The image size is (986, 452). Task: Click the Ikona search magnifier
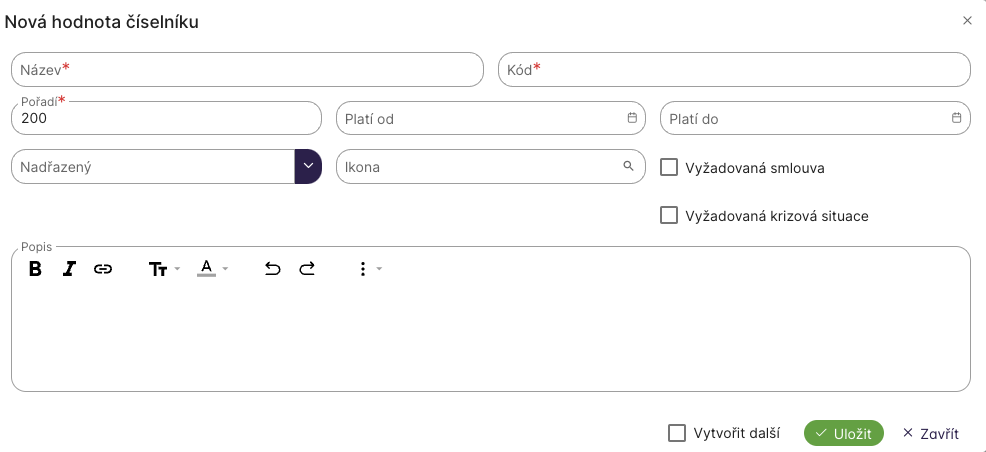pyautogui.click(x=629, y=166)
